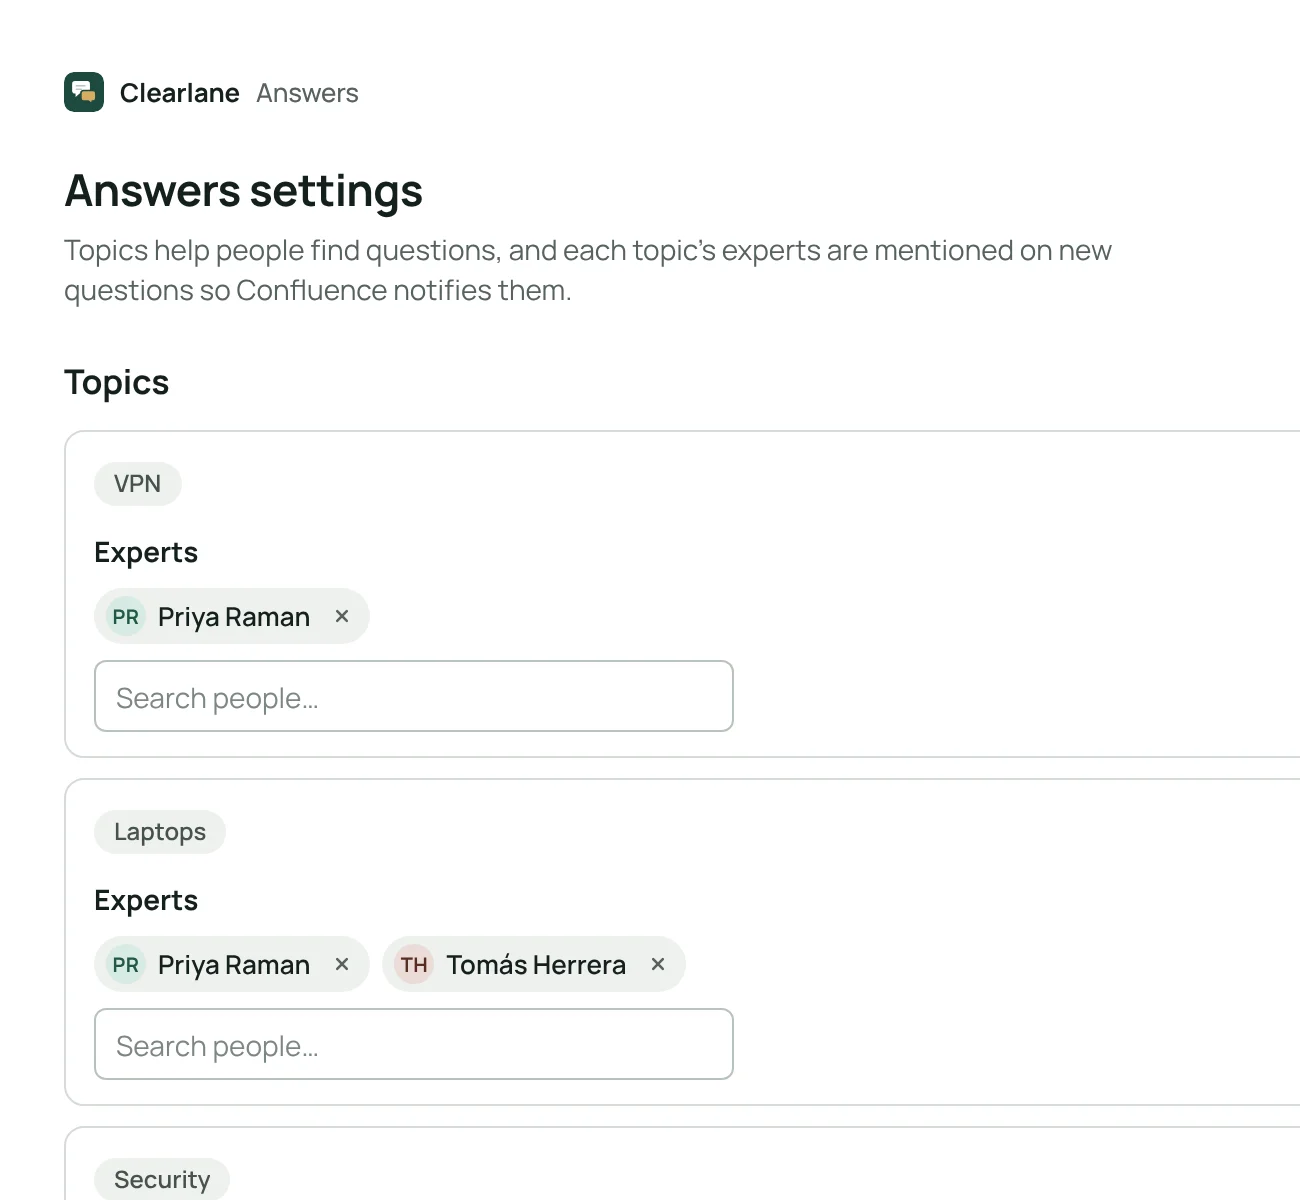Remove Tomás Herrera from Laptops experts
Viewport: 1300px width, 1200px height.
click(658, 964)
